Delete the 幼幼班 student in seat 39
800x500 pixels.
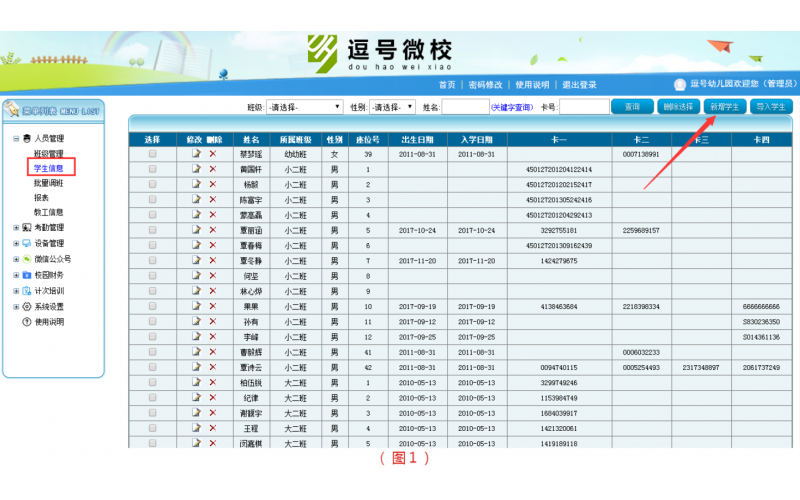click(213, 154)
